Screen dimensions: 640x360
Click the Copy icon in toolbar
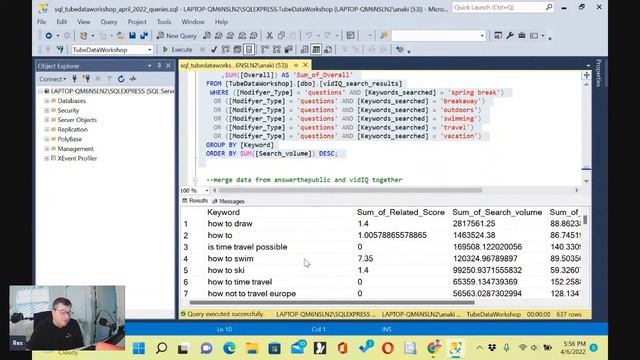coord(281,36)
